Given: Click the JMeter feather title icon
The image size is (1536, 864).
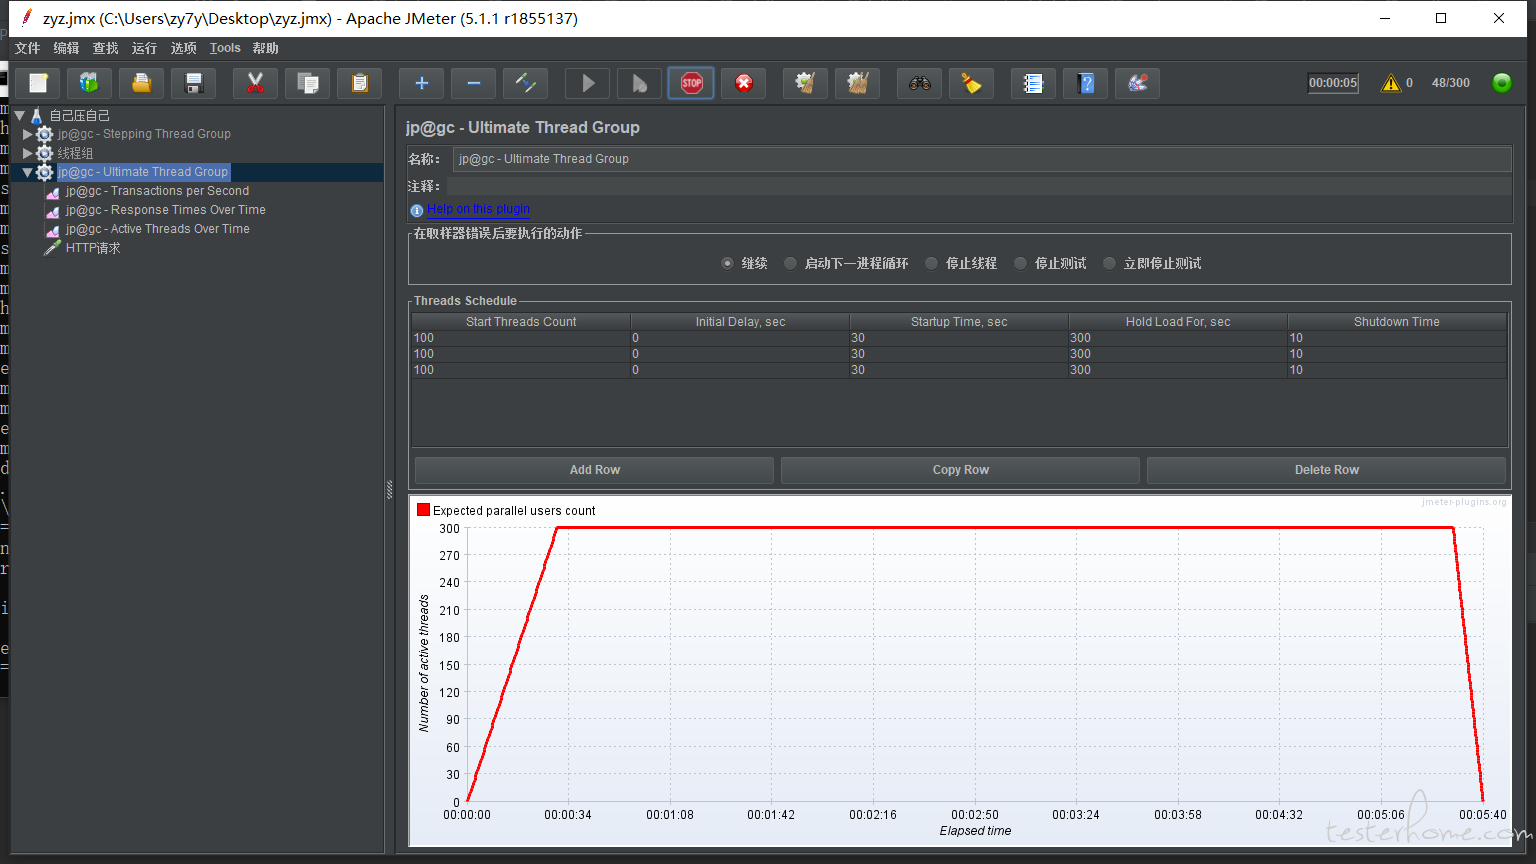Looking at the screenshot, I should [x=27, y=17].
